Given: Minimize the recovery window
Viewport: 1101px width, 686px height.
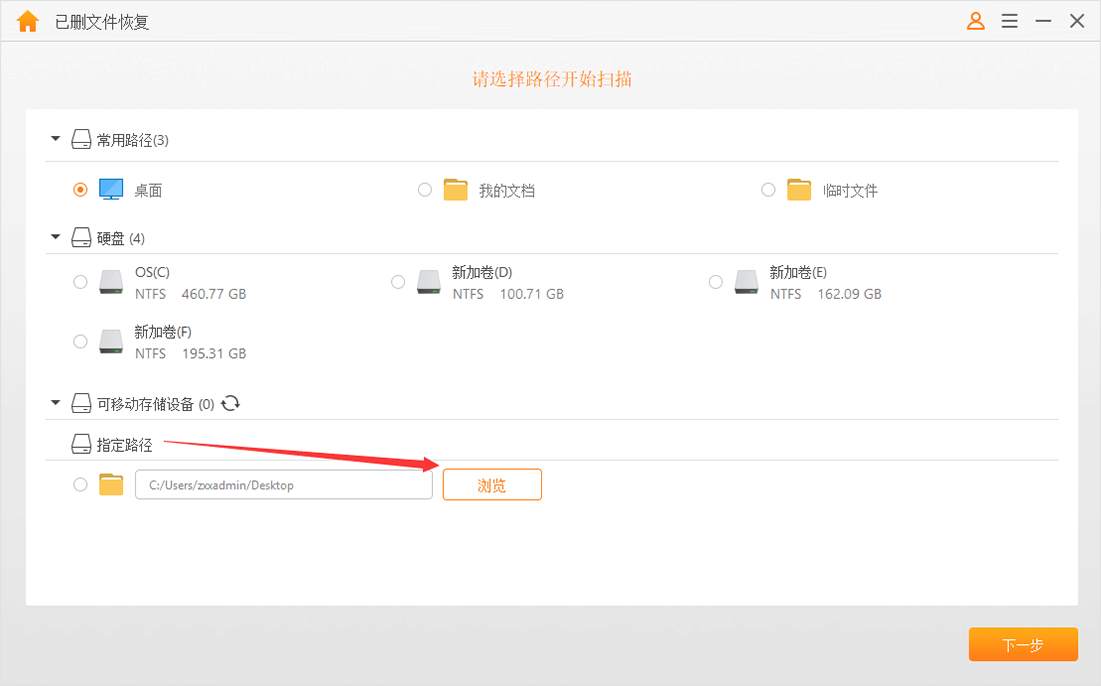Looking at the screenshot, I should coord(1043,21).
